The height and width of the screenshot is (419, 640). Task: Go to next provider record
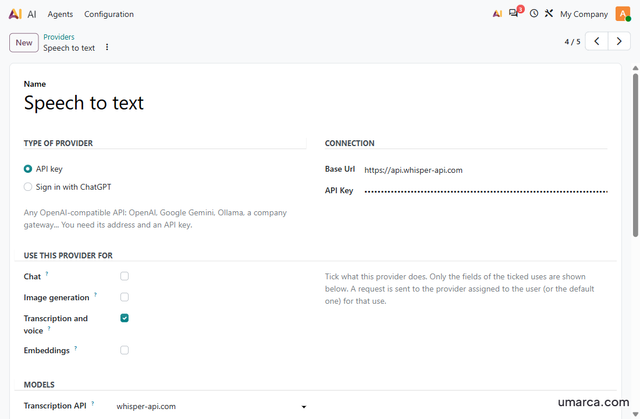(x=619, y=41)
